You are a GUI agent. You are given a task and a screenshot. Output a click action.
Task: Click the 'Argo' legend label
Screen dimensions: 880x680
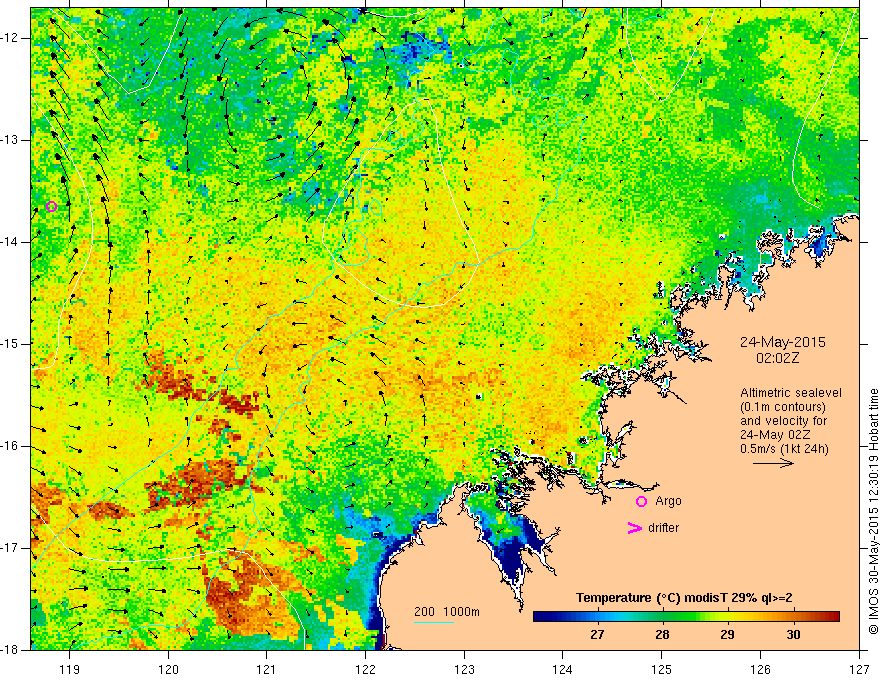(668, 501)
